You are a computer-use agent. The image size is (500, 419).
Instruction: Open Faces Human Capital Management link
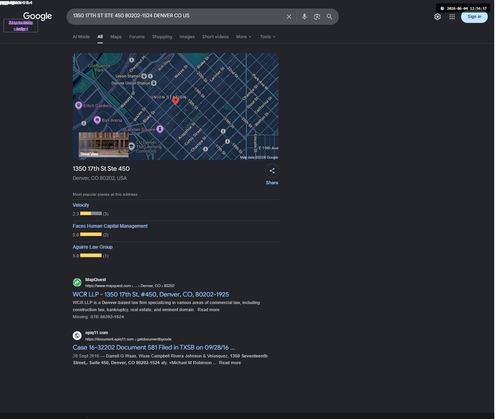coord(110,226)
